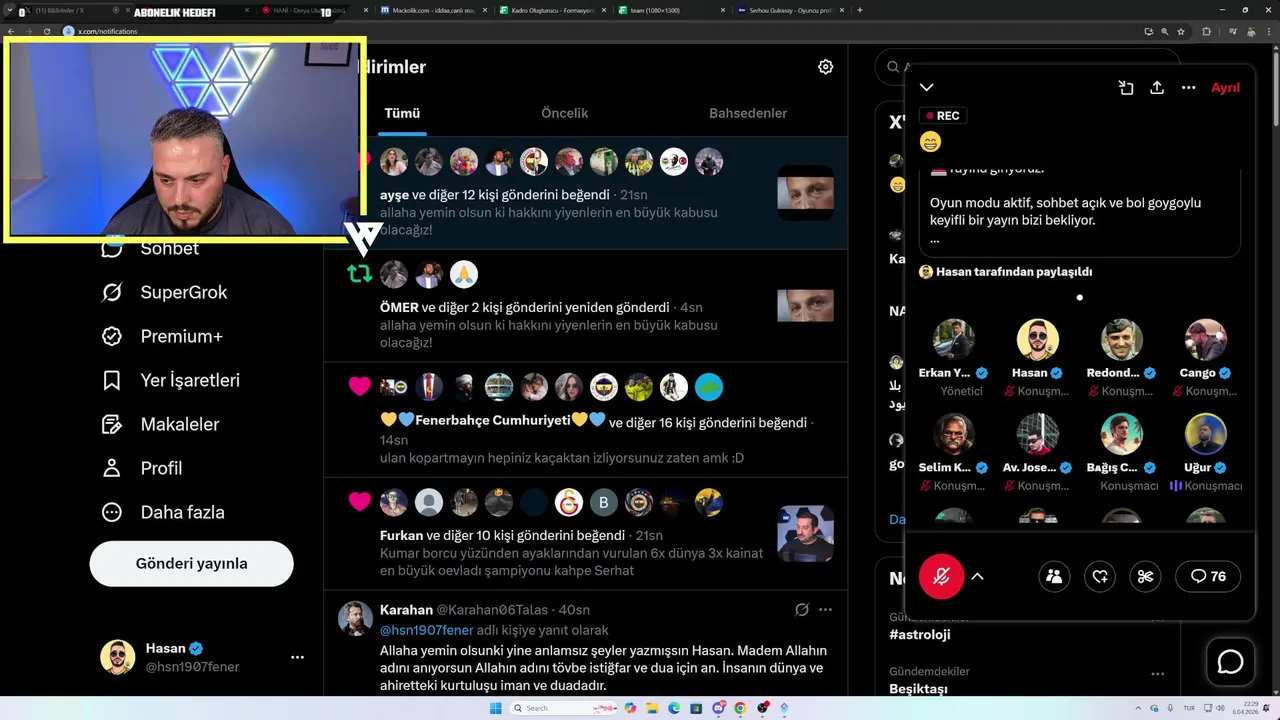The width and height of the screenshot is (1280, 720).
Task: Switch to Kadro Oluşturucu browser tab
Action: (x=554, y=10)
